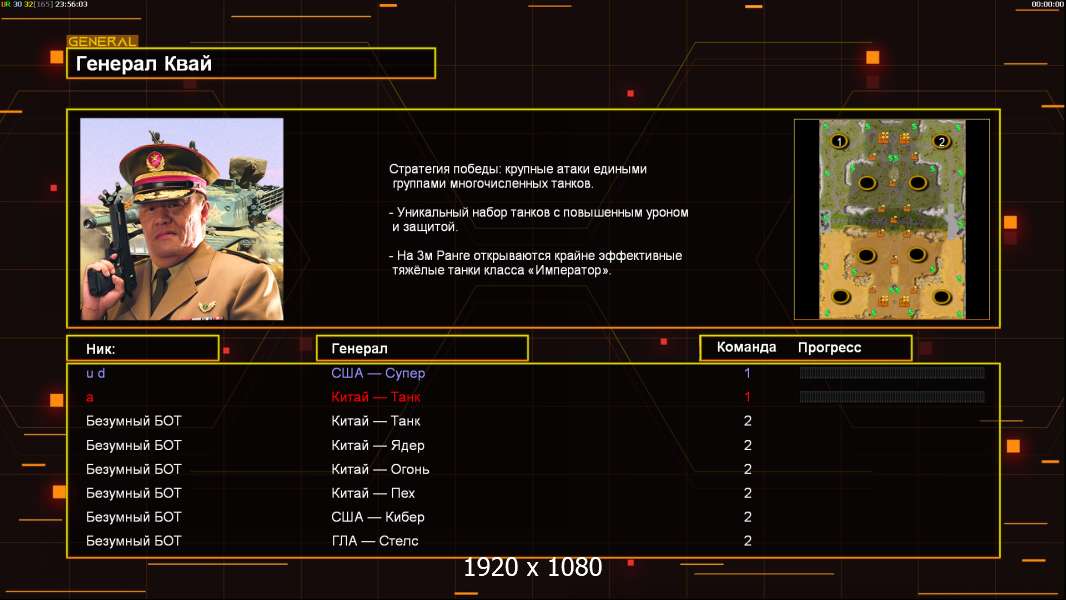Click "ГЛА — Стелс" general entry
This screenshot has width=1066, height=600.
click(375, 541)
